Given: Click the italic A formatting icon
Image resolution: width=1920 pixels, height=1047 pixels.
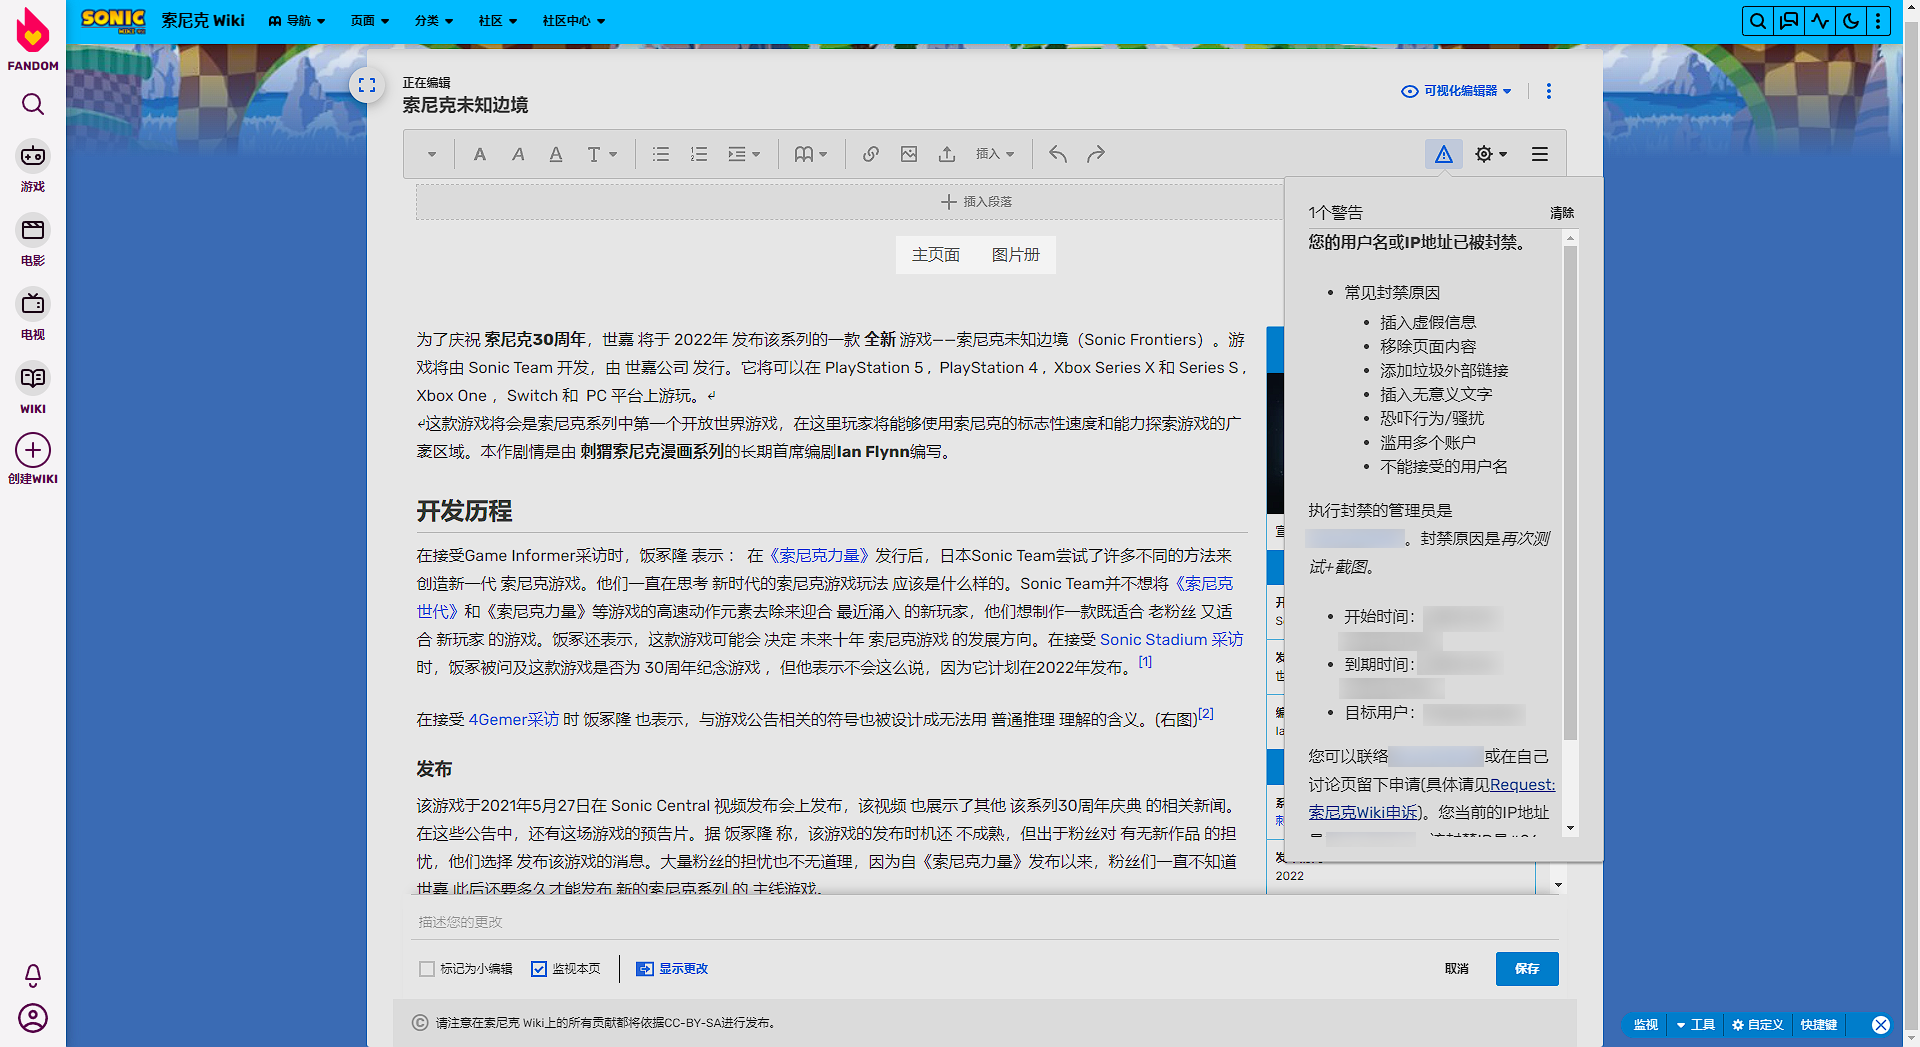Looking at the screenshot, I should click(x=518, y=154).
